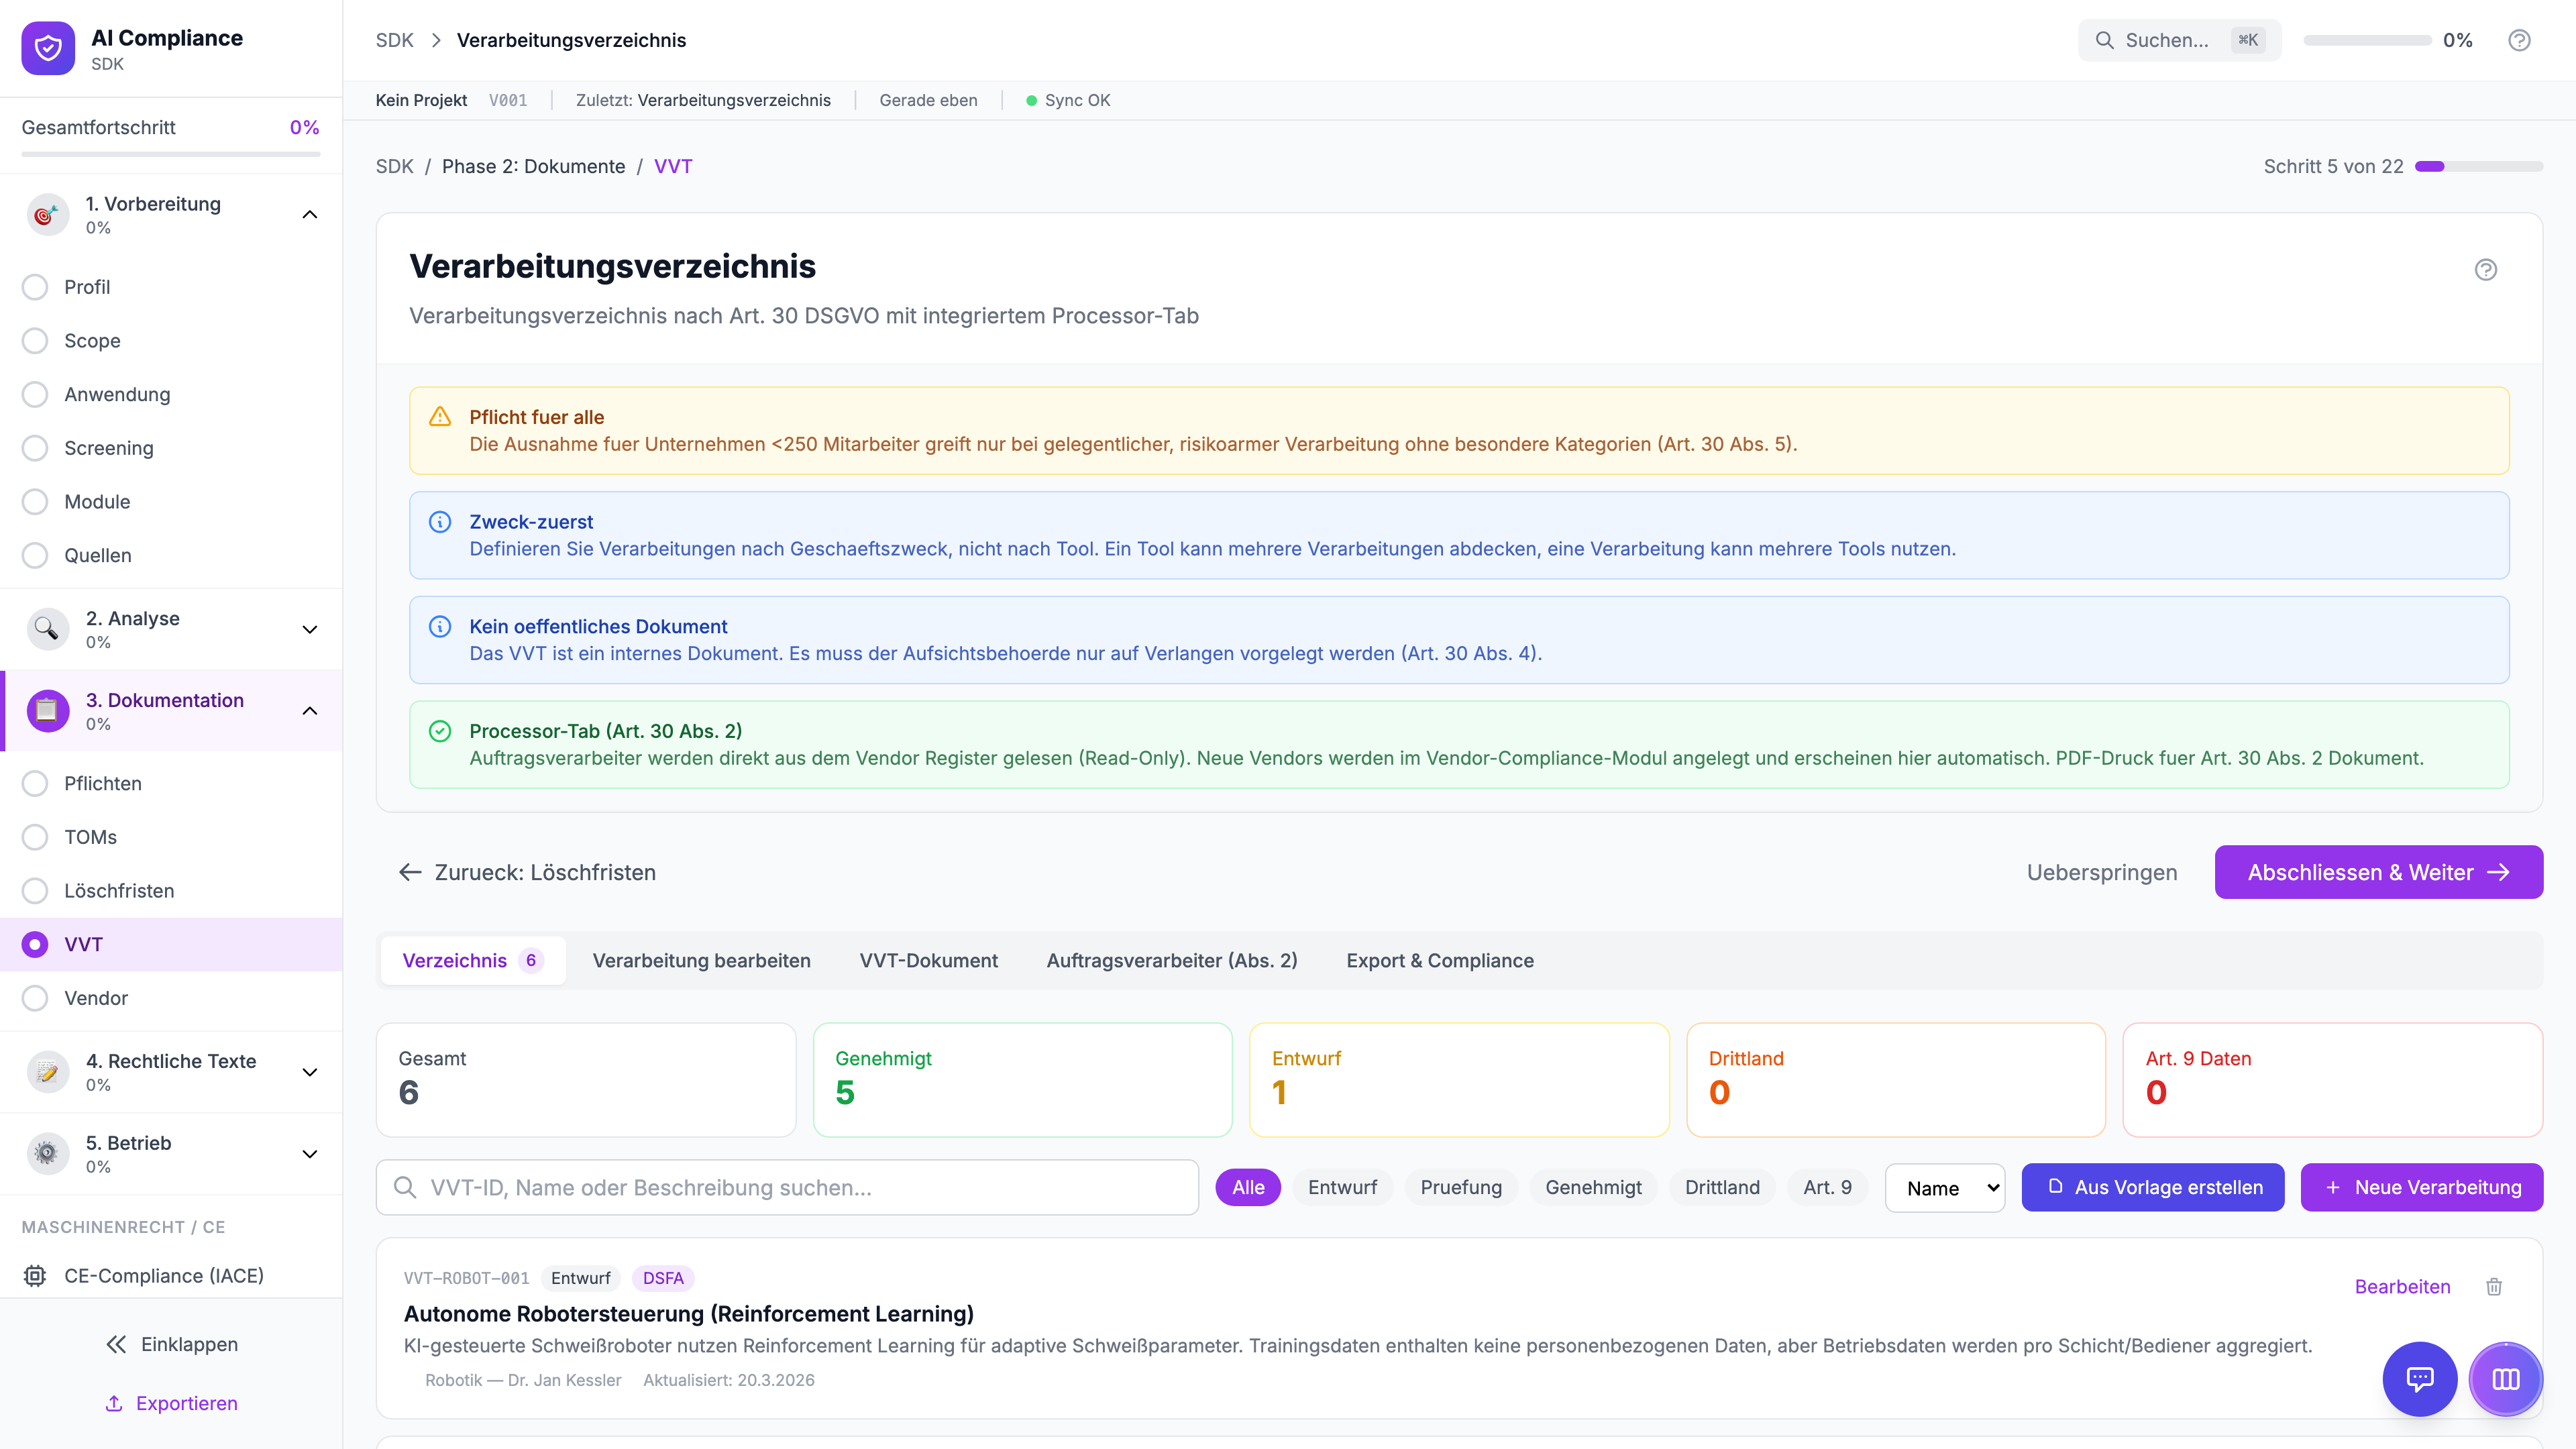Open the chat bubble floating button
Viewport: 2576px width, 1449px height.
coord(2419,1379)
